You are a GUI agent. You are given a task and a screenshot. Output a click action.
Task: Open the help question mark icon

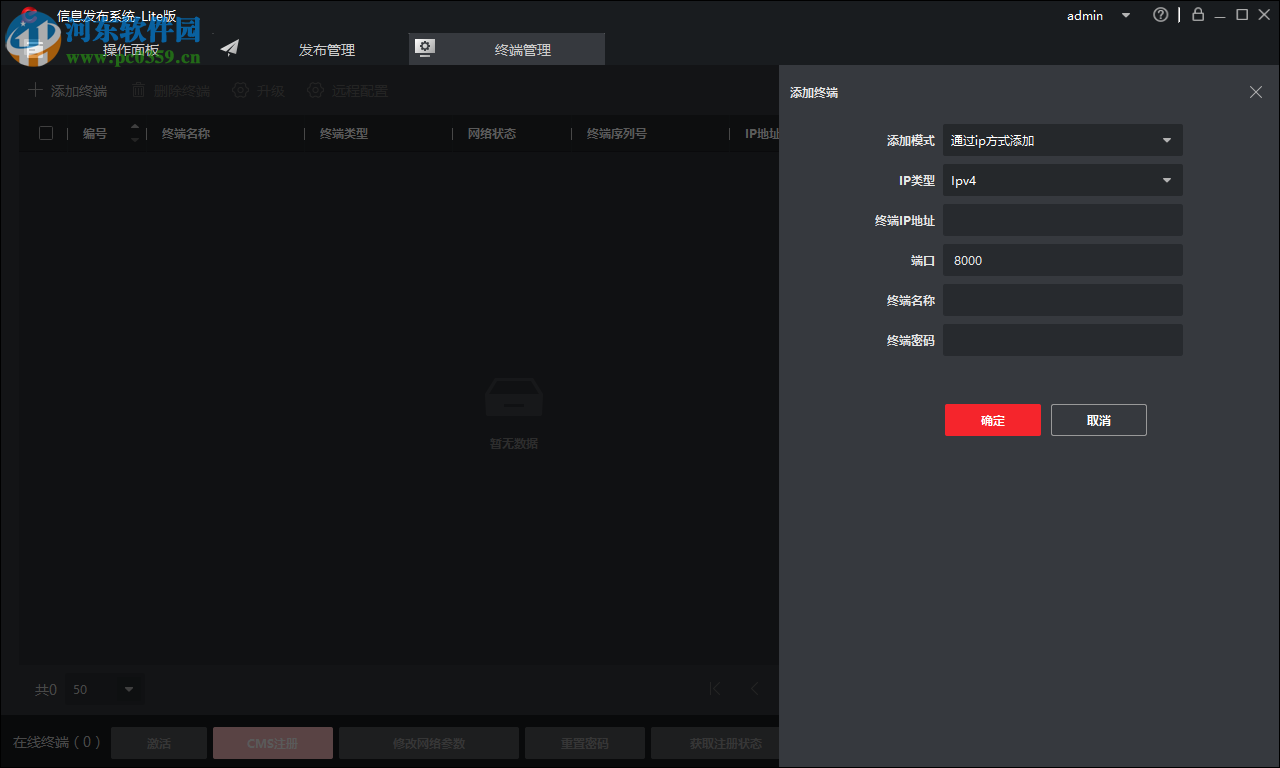(x=1160, y=15)
